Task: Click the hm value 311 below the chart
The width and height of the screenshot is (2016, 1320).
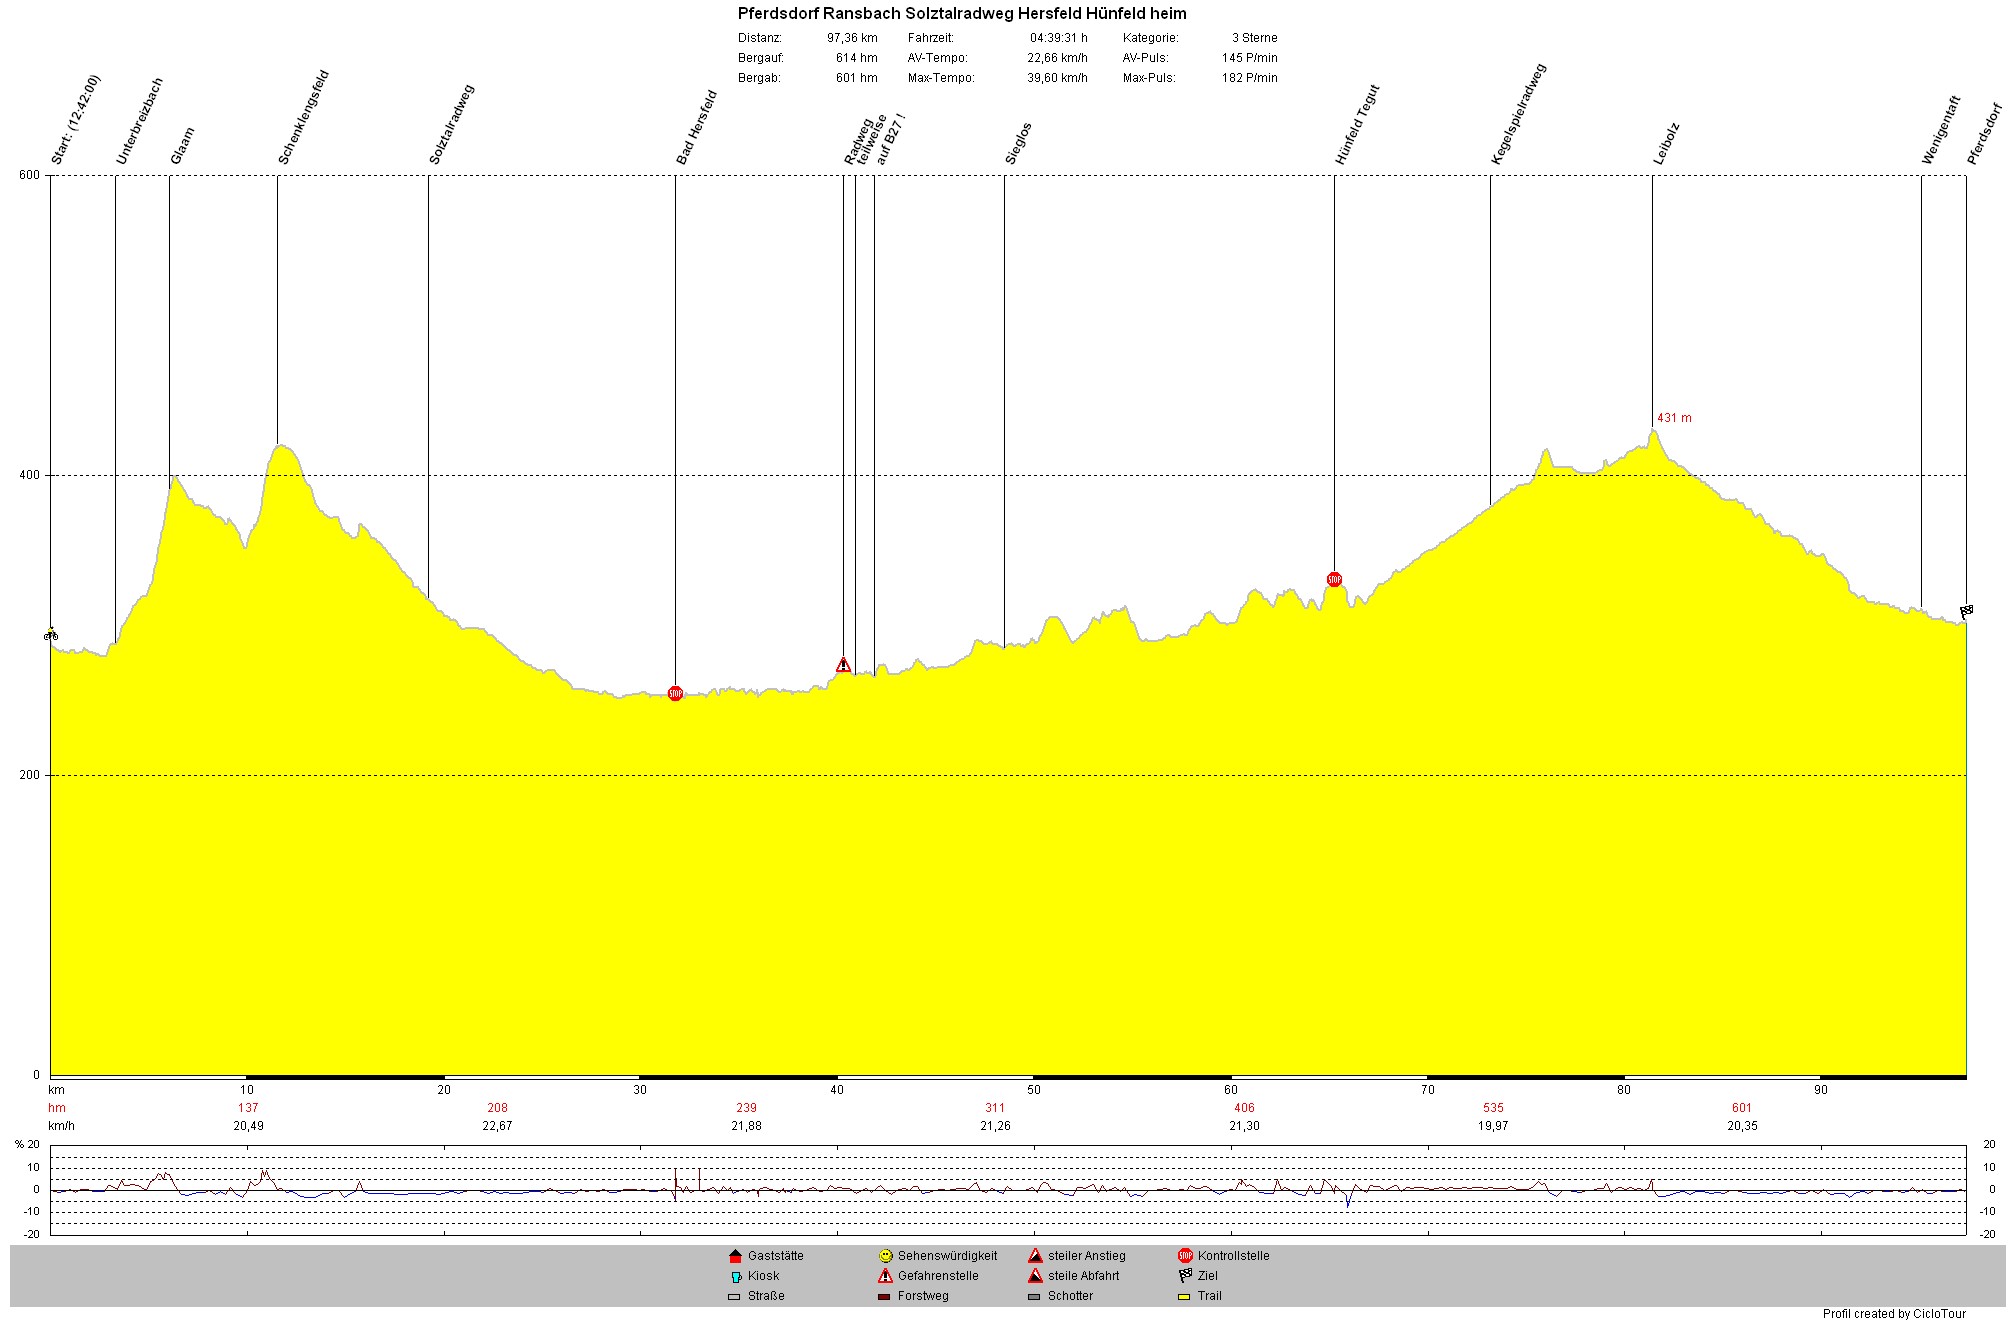Action: coord(995,1108)
